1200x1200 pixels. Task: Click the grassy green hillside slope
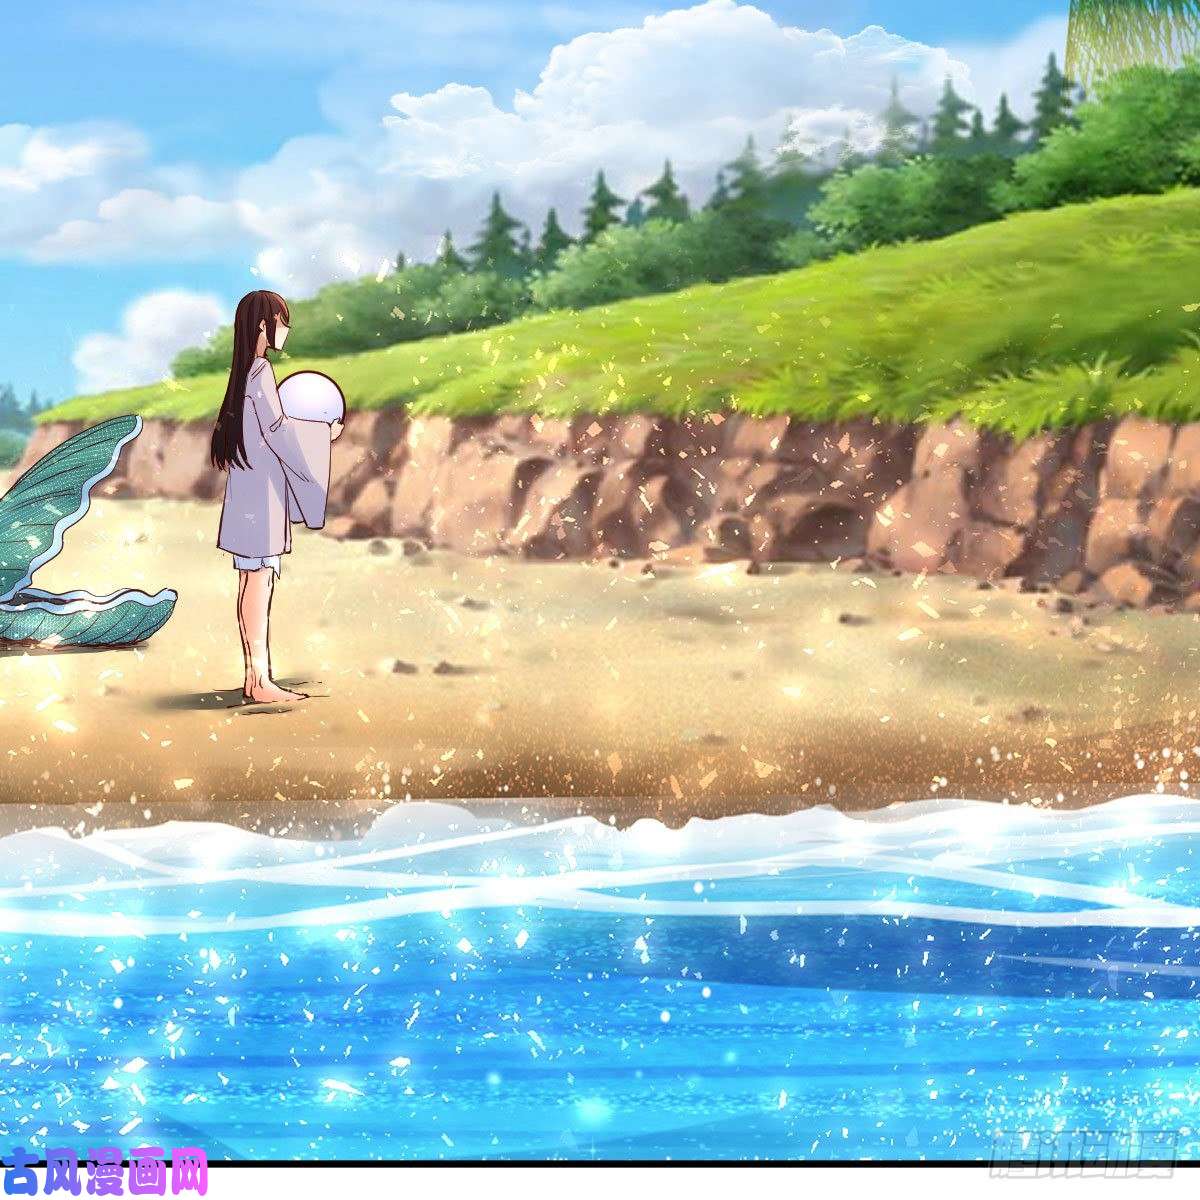coord(850,330)
